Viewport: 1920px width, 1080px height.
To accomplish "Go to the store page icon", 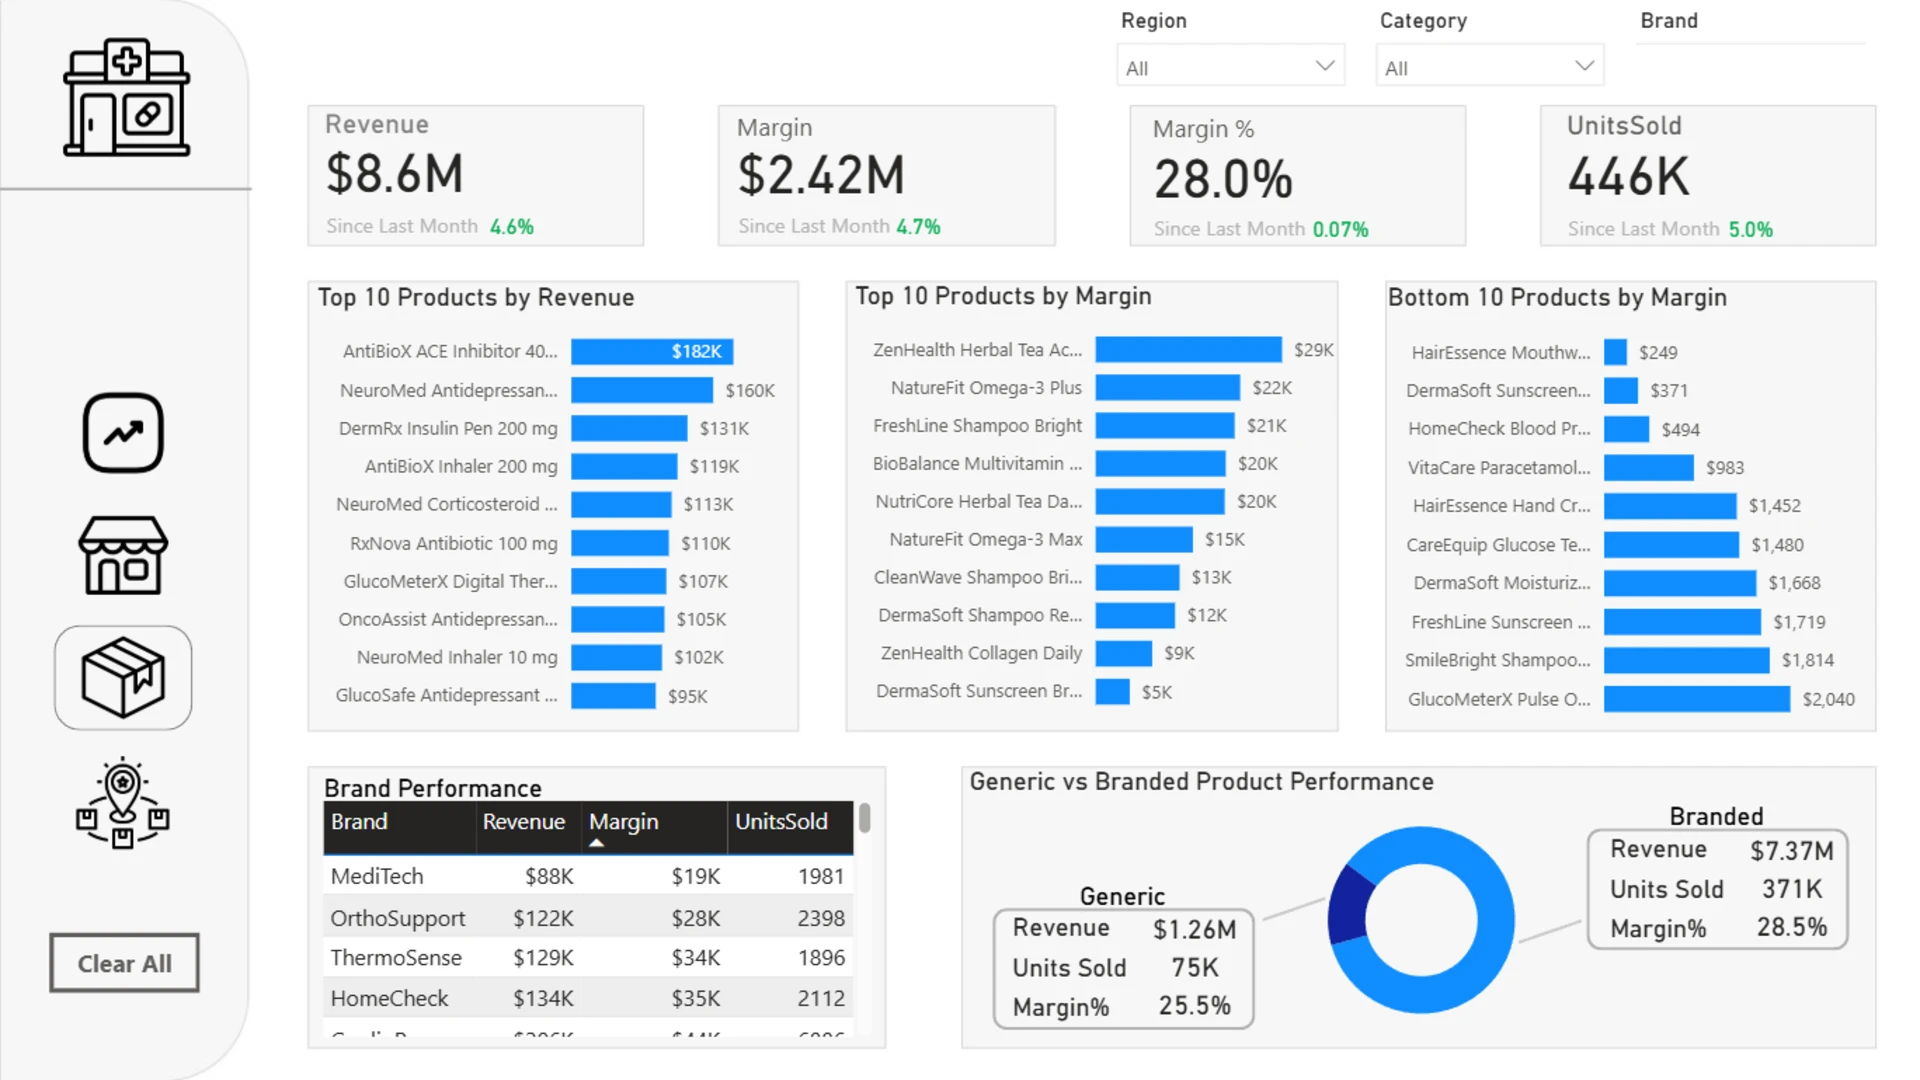I will tap(123, 555).
